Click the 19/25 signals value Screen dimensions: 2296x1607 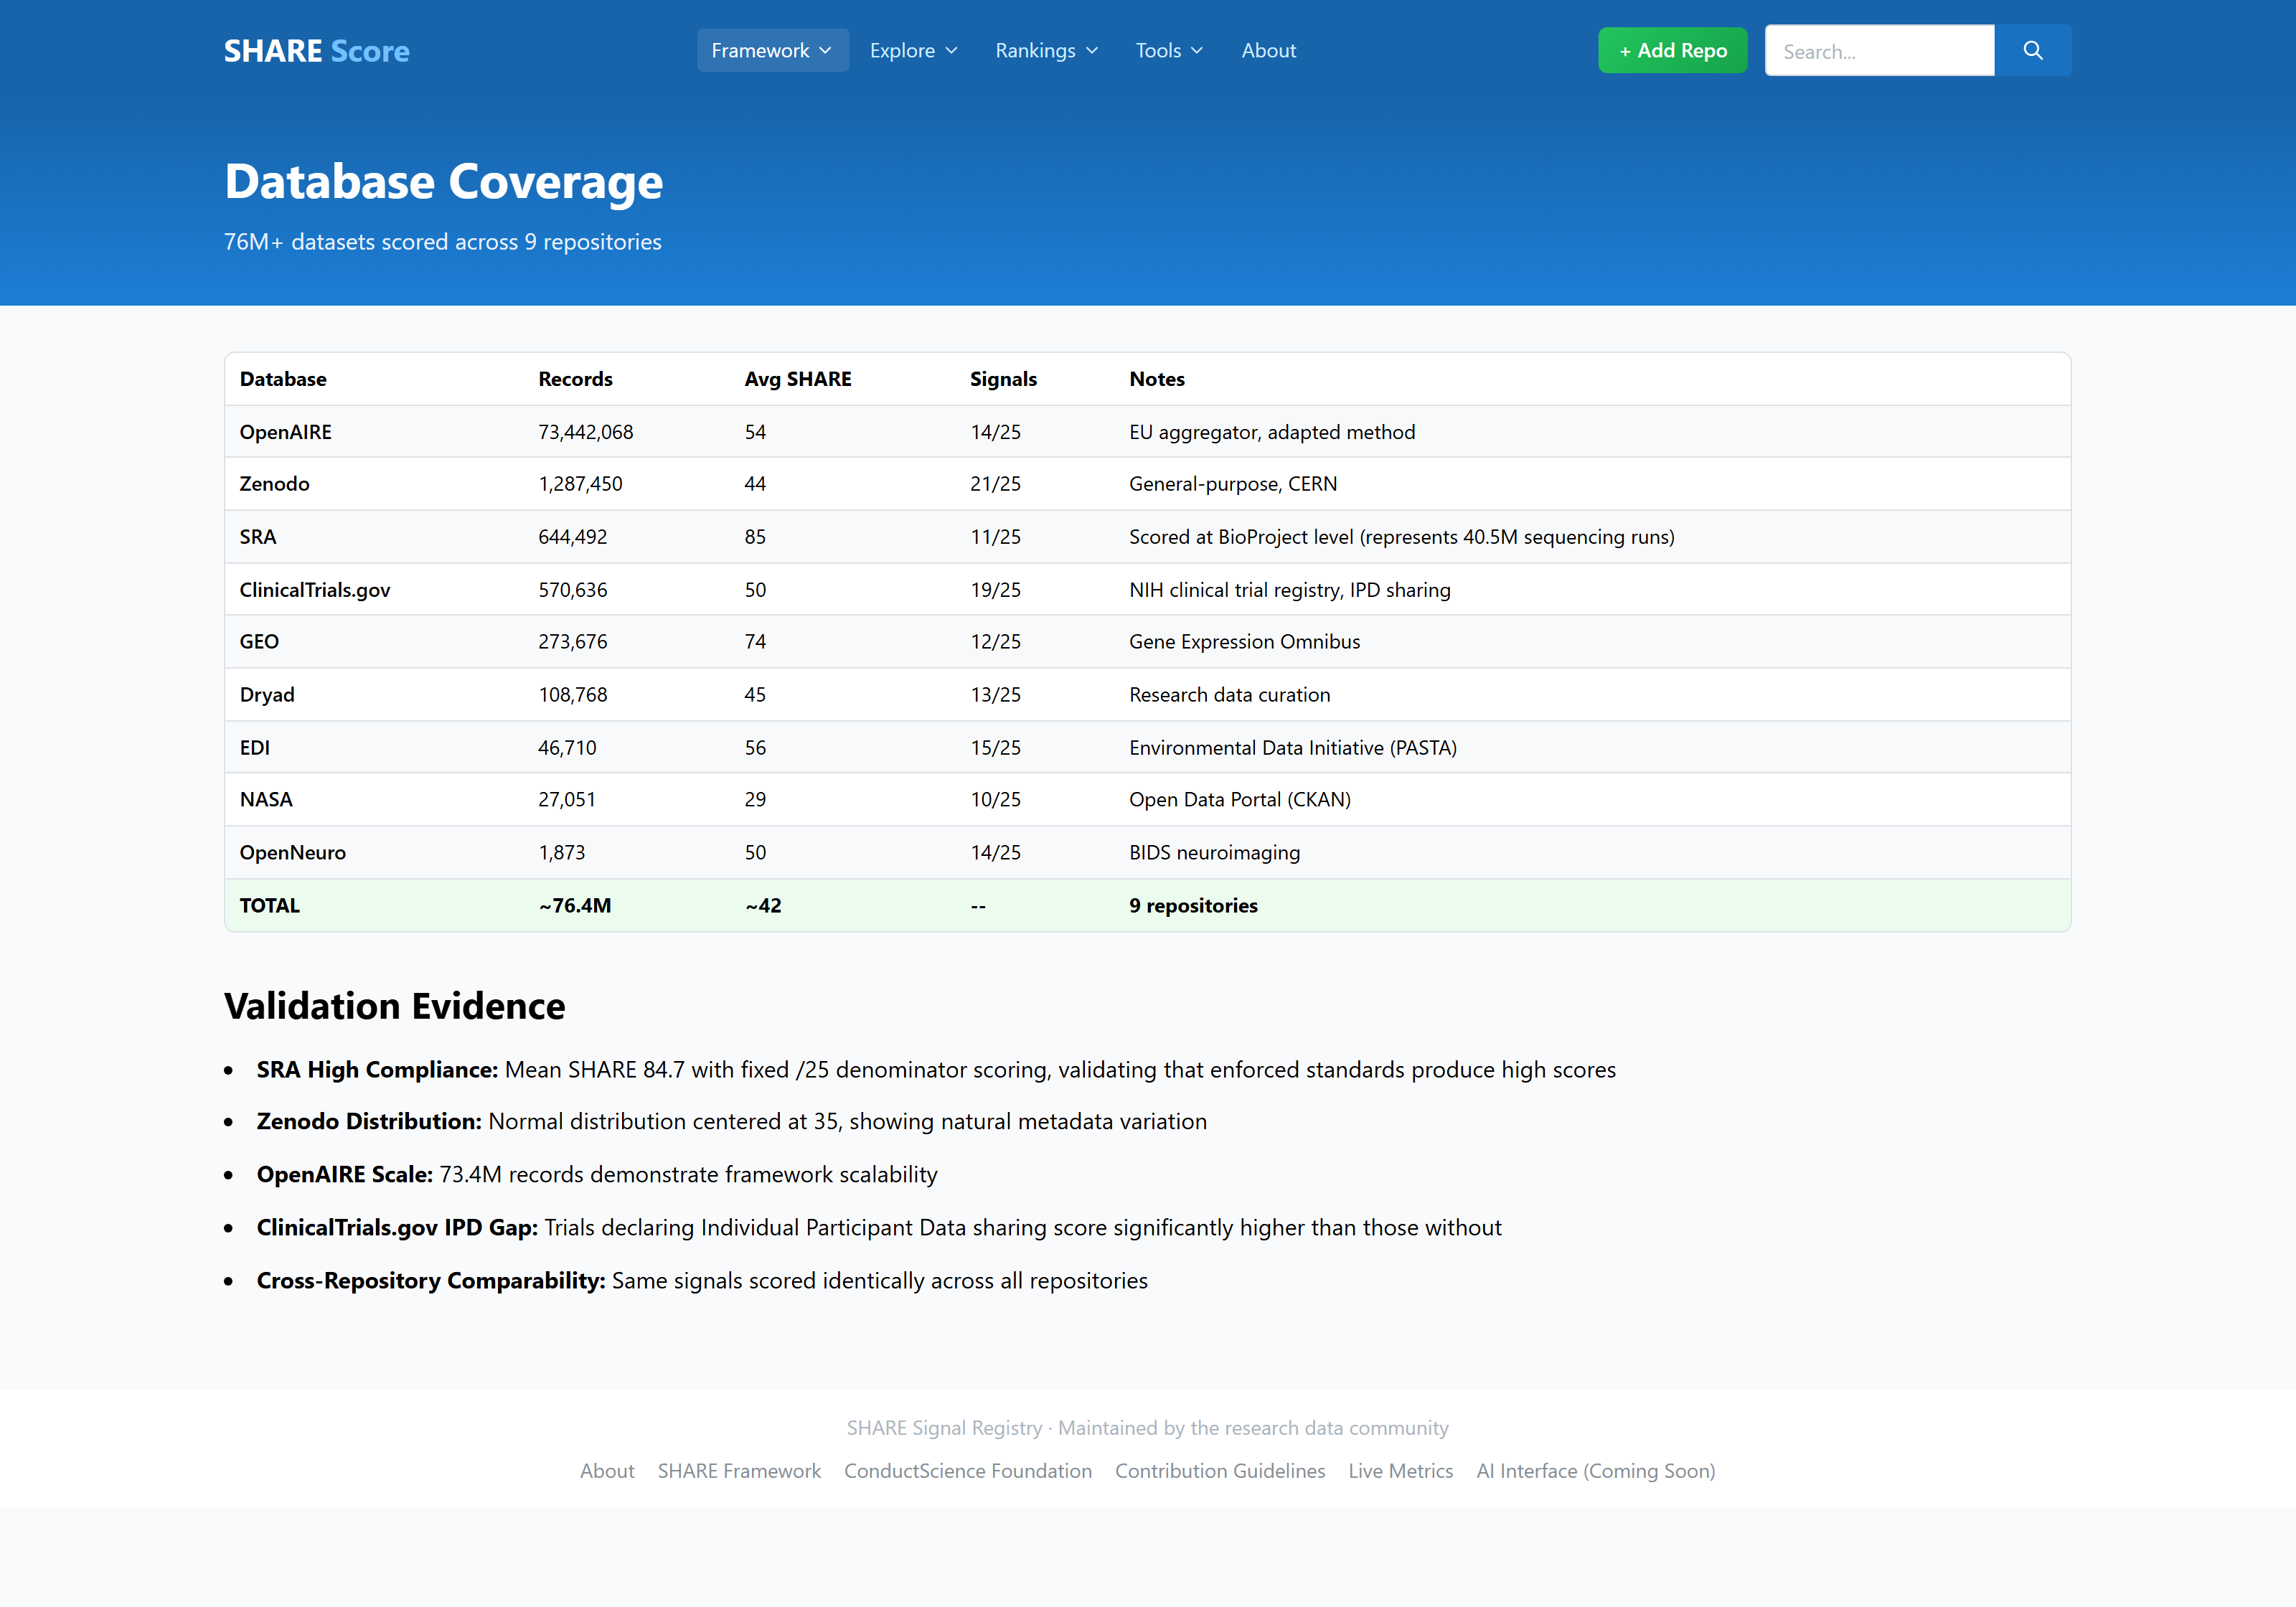(x=995, y=590)
